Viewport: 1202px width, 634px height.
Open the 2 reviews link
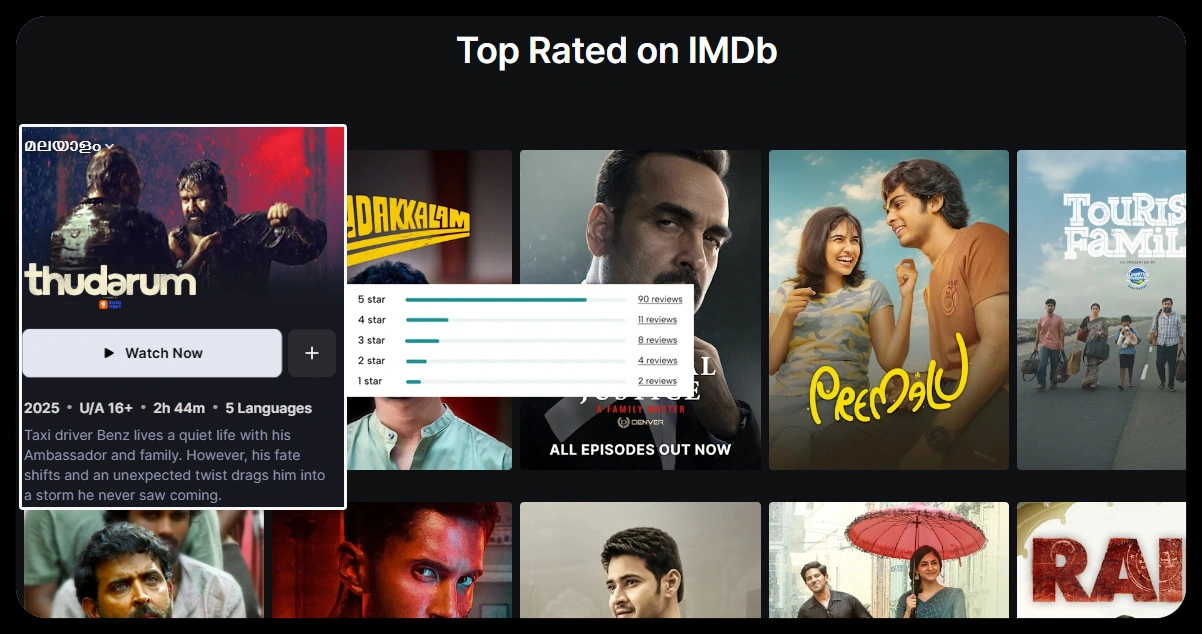[x=657, y=381]
